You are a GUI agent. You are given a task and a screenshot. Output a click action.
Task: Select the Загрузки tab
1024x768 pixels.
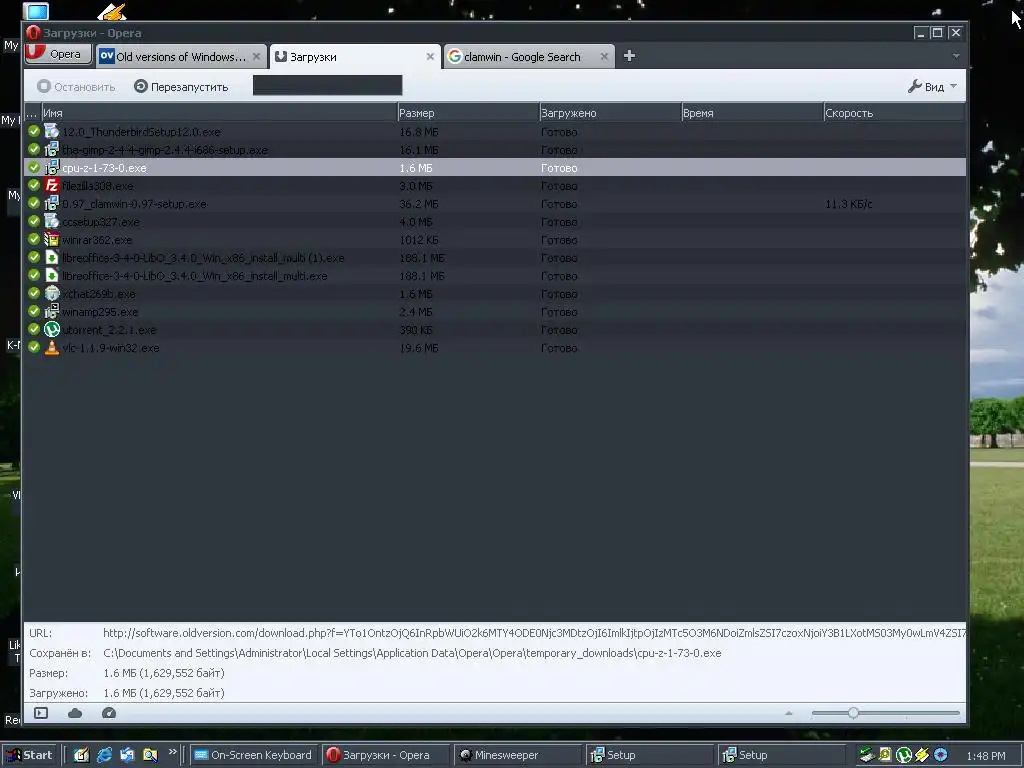355,57
